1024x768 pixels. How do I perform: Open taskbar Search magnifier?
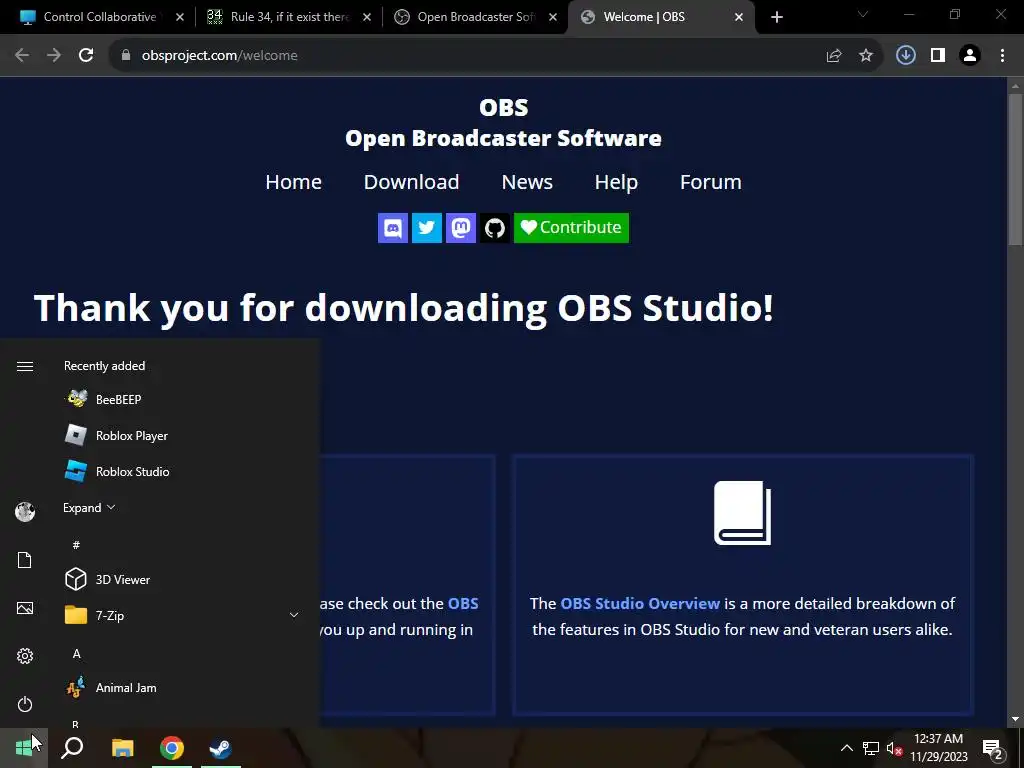72,748
